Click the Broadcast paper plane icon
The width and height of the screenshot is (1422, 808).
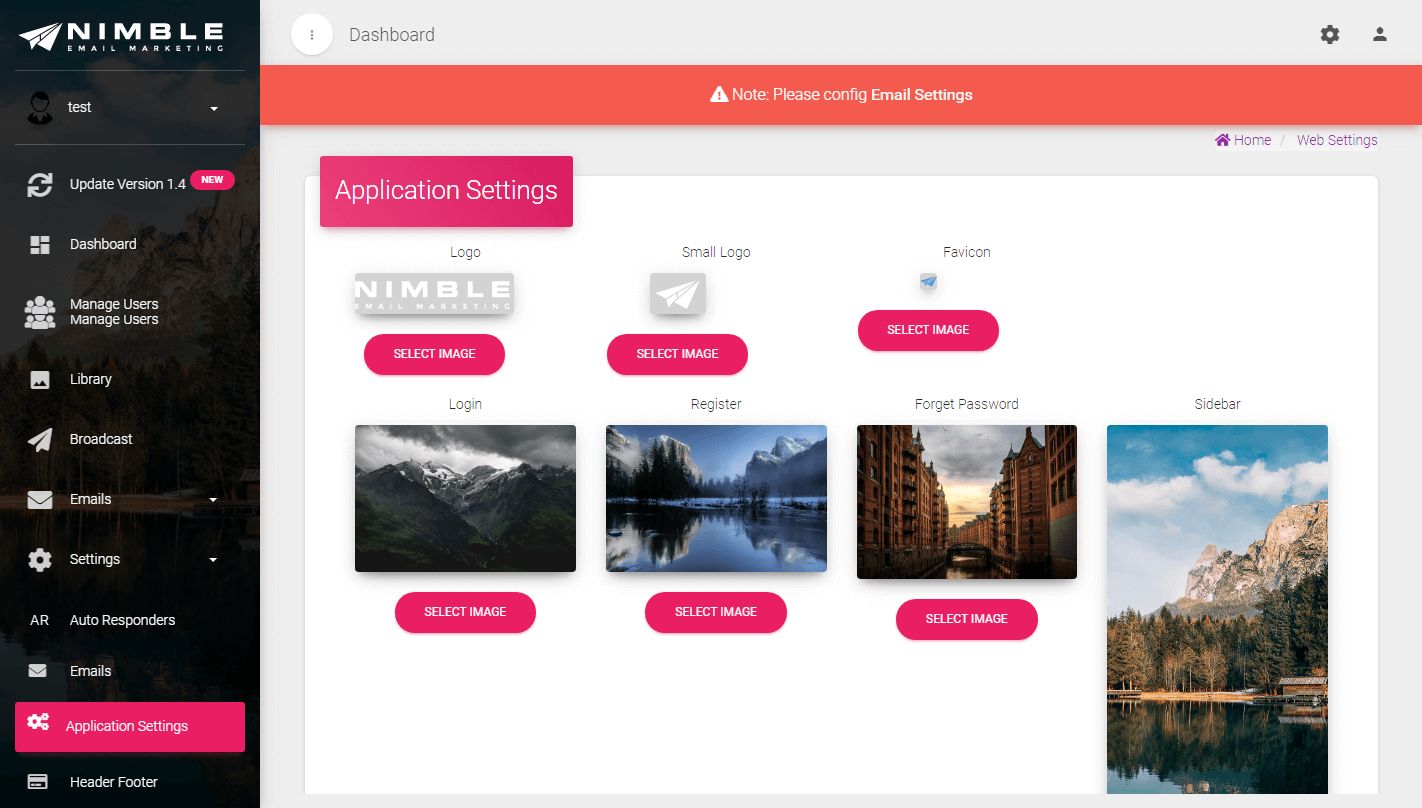40,440
